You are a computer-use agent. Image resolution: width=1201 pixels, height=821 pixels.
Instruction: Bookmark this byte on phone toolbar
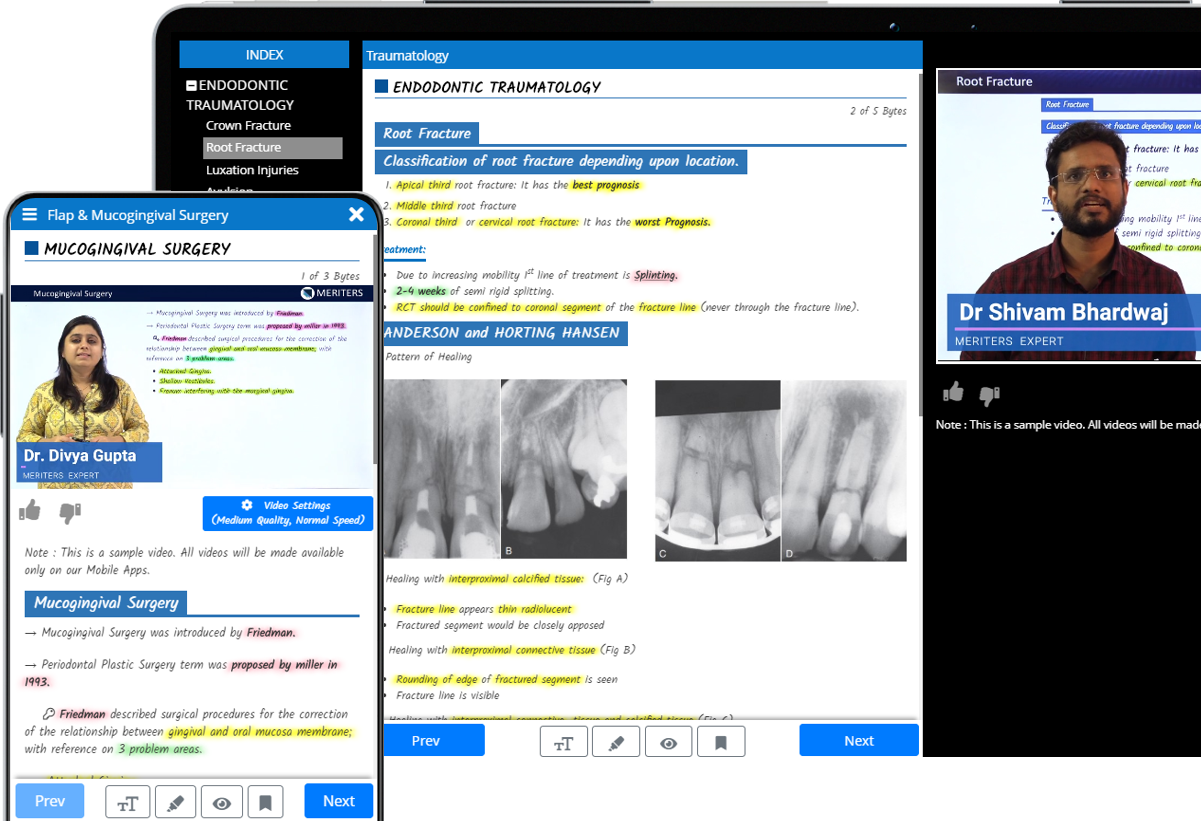click(x=265, y=802)
